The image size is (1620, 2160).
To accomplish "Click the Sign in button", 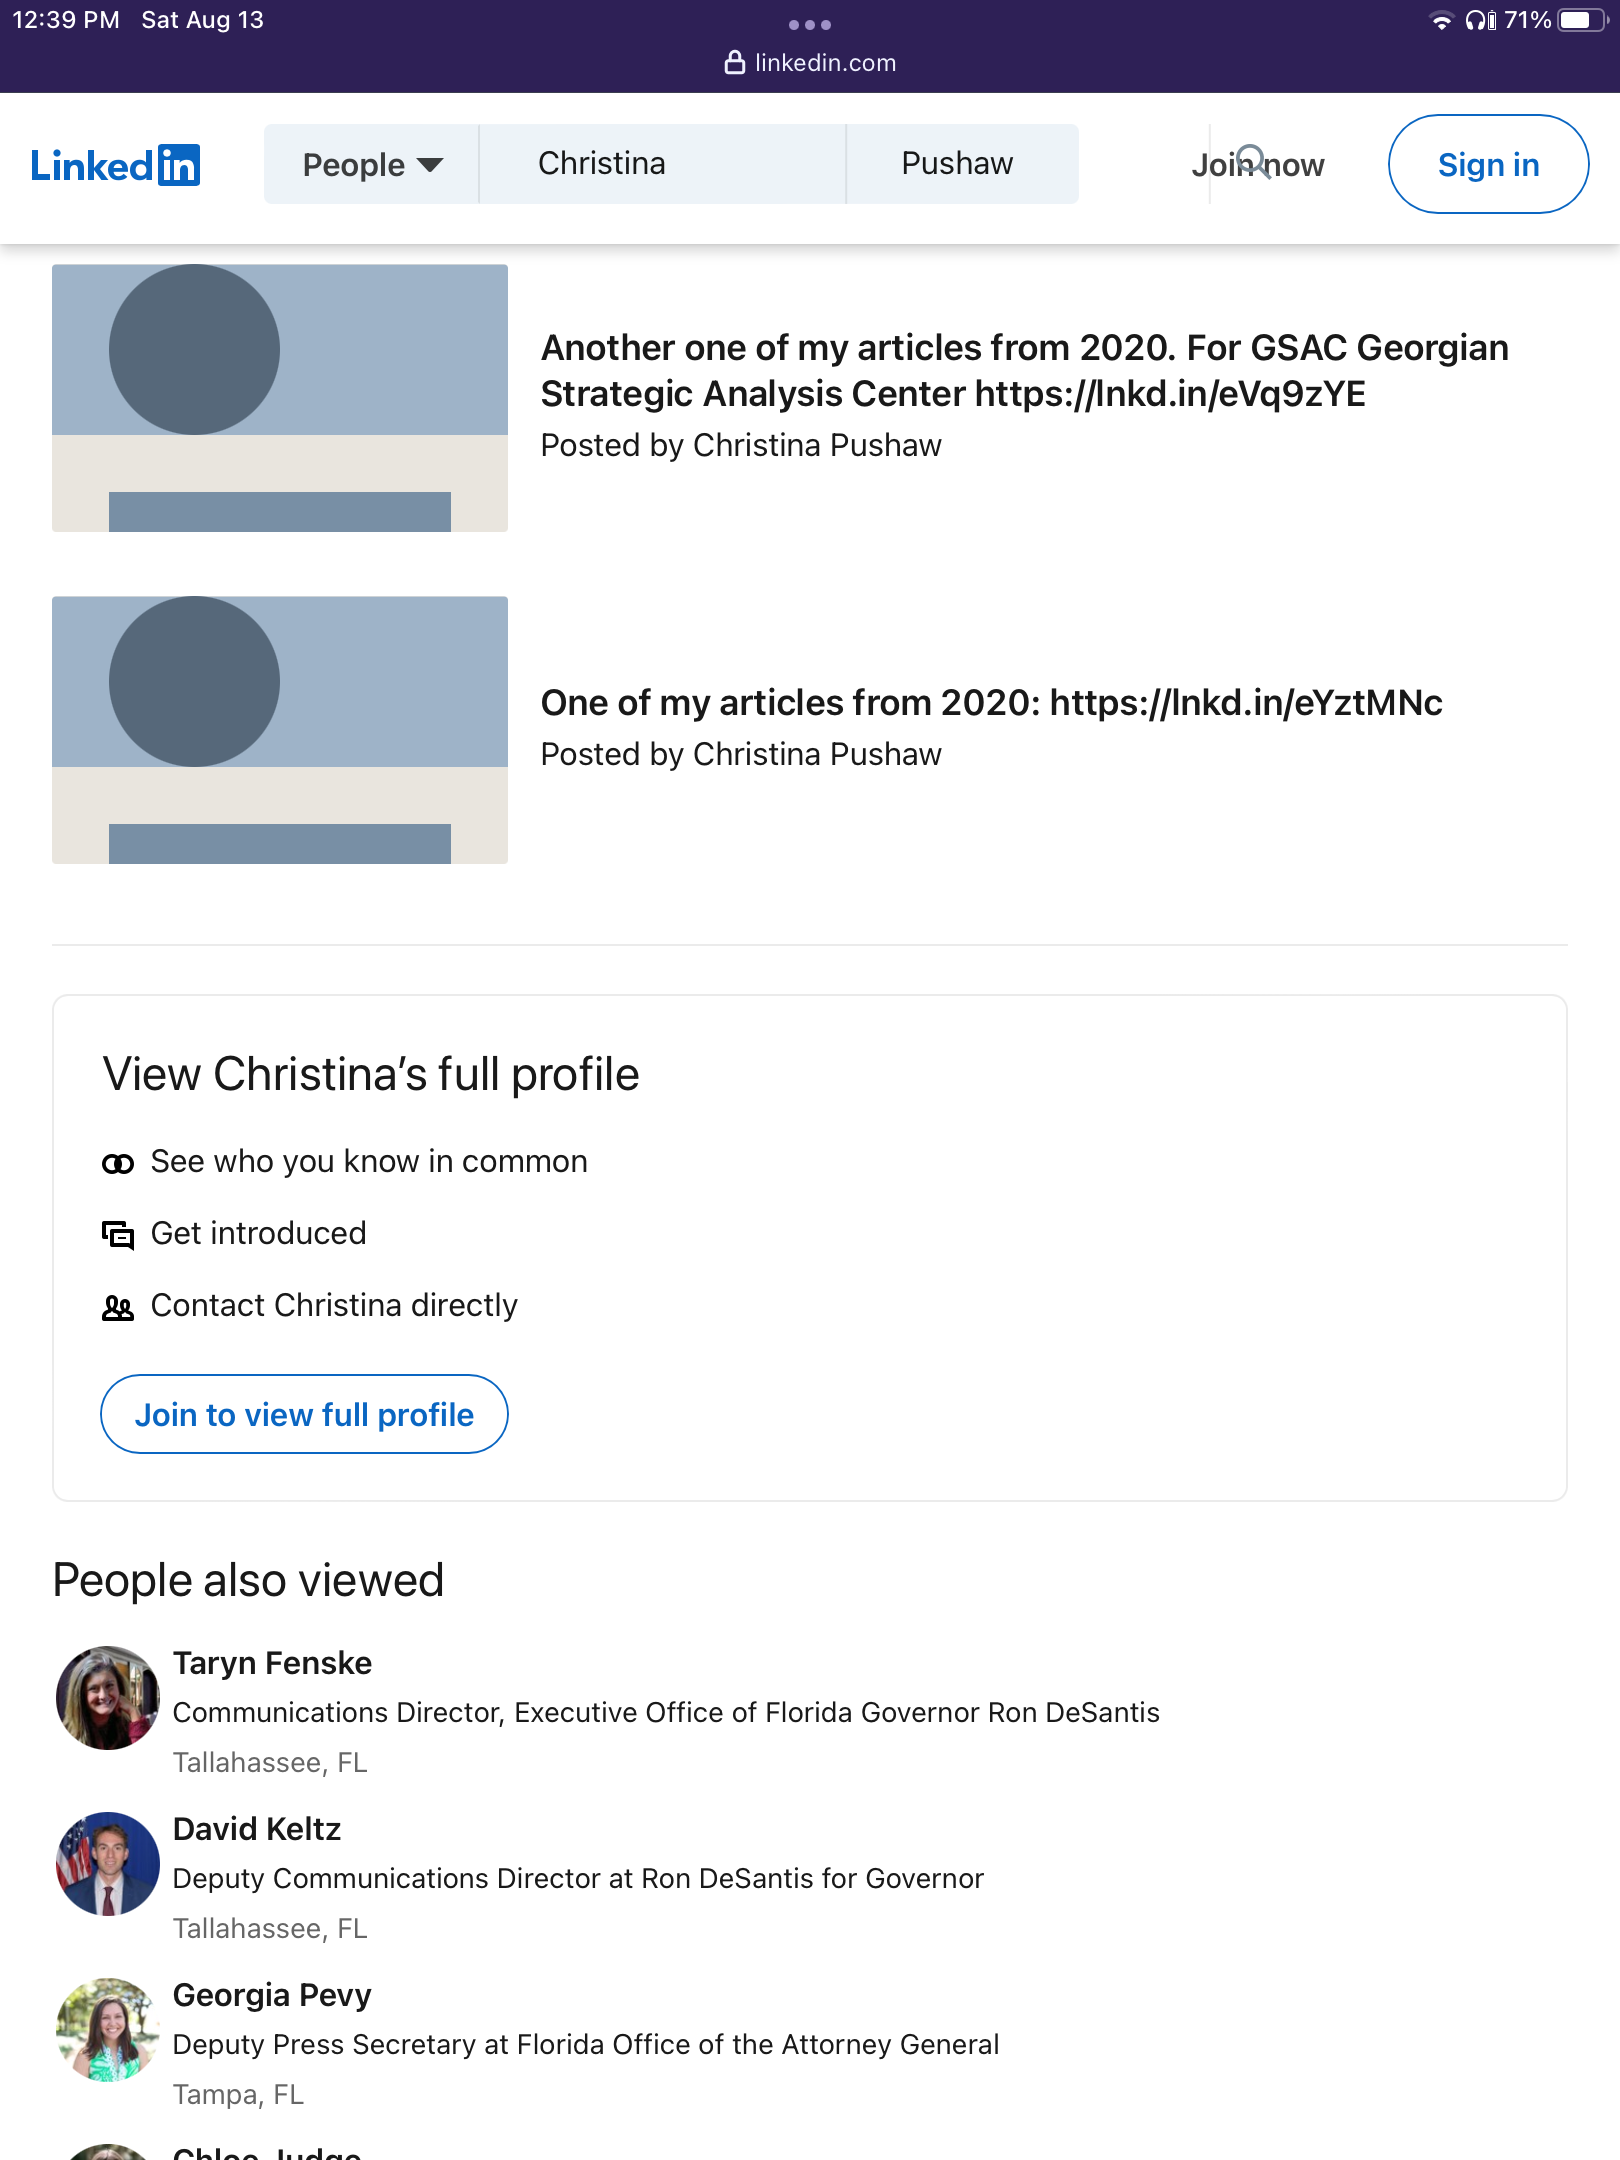I will tap(1487, 164).
